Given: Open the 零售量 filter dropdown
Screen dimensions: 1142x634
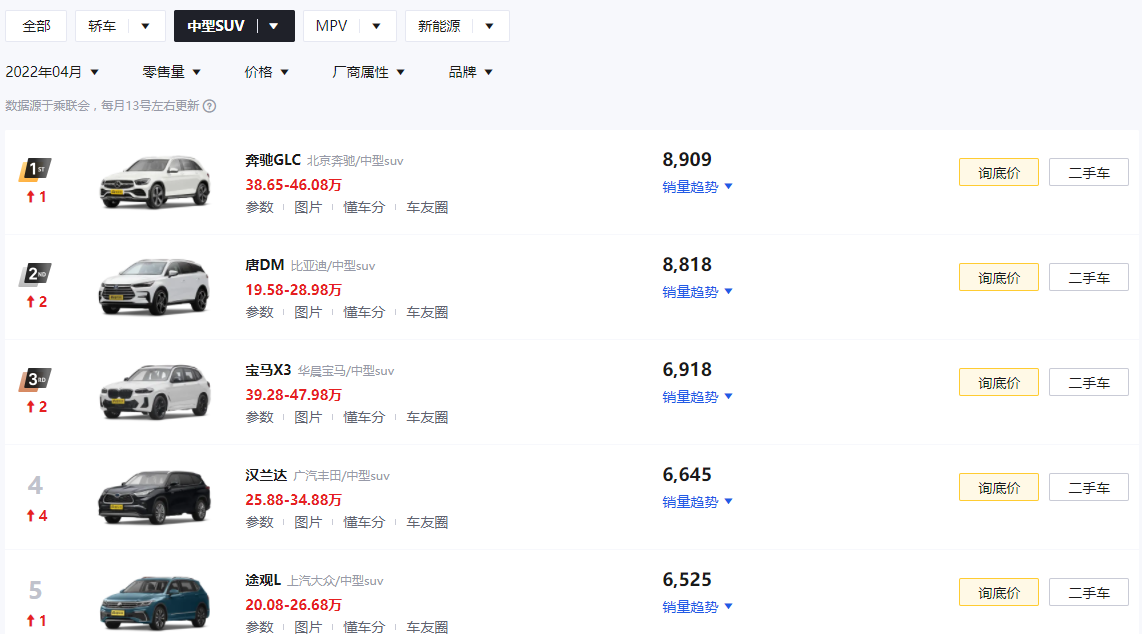Looking at the screenshot, I should pos(171,72).
